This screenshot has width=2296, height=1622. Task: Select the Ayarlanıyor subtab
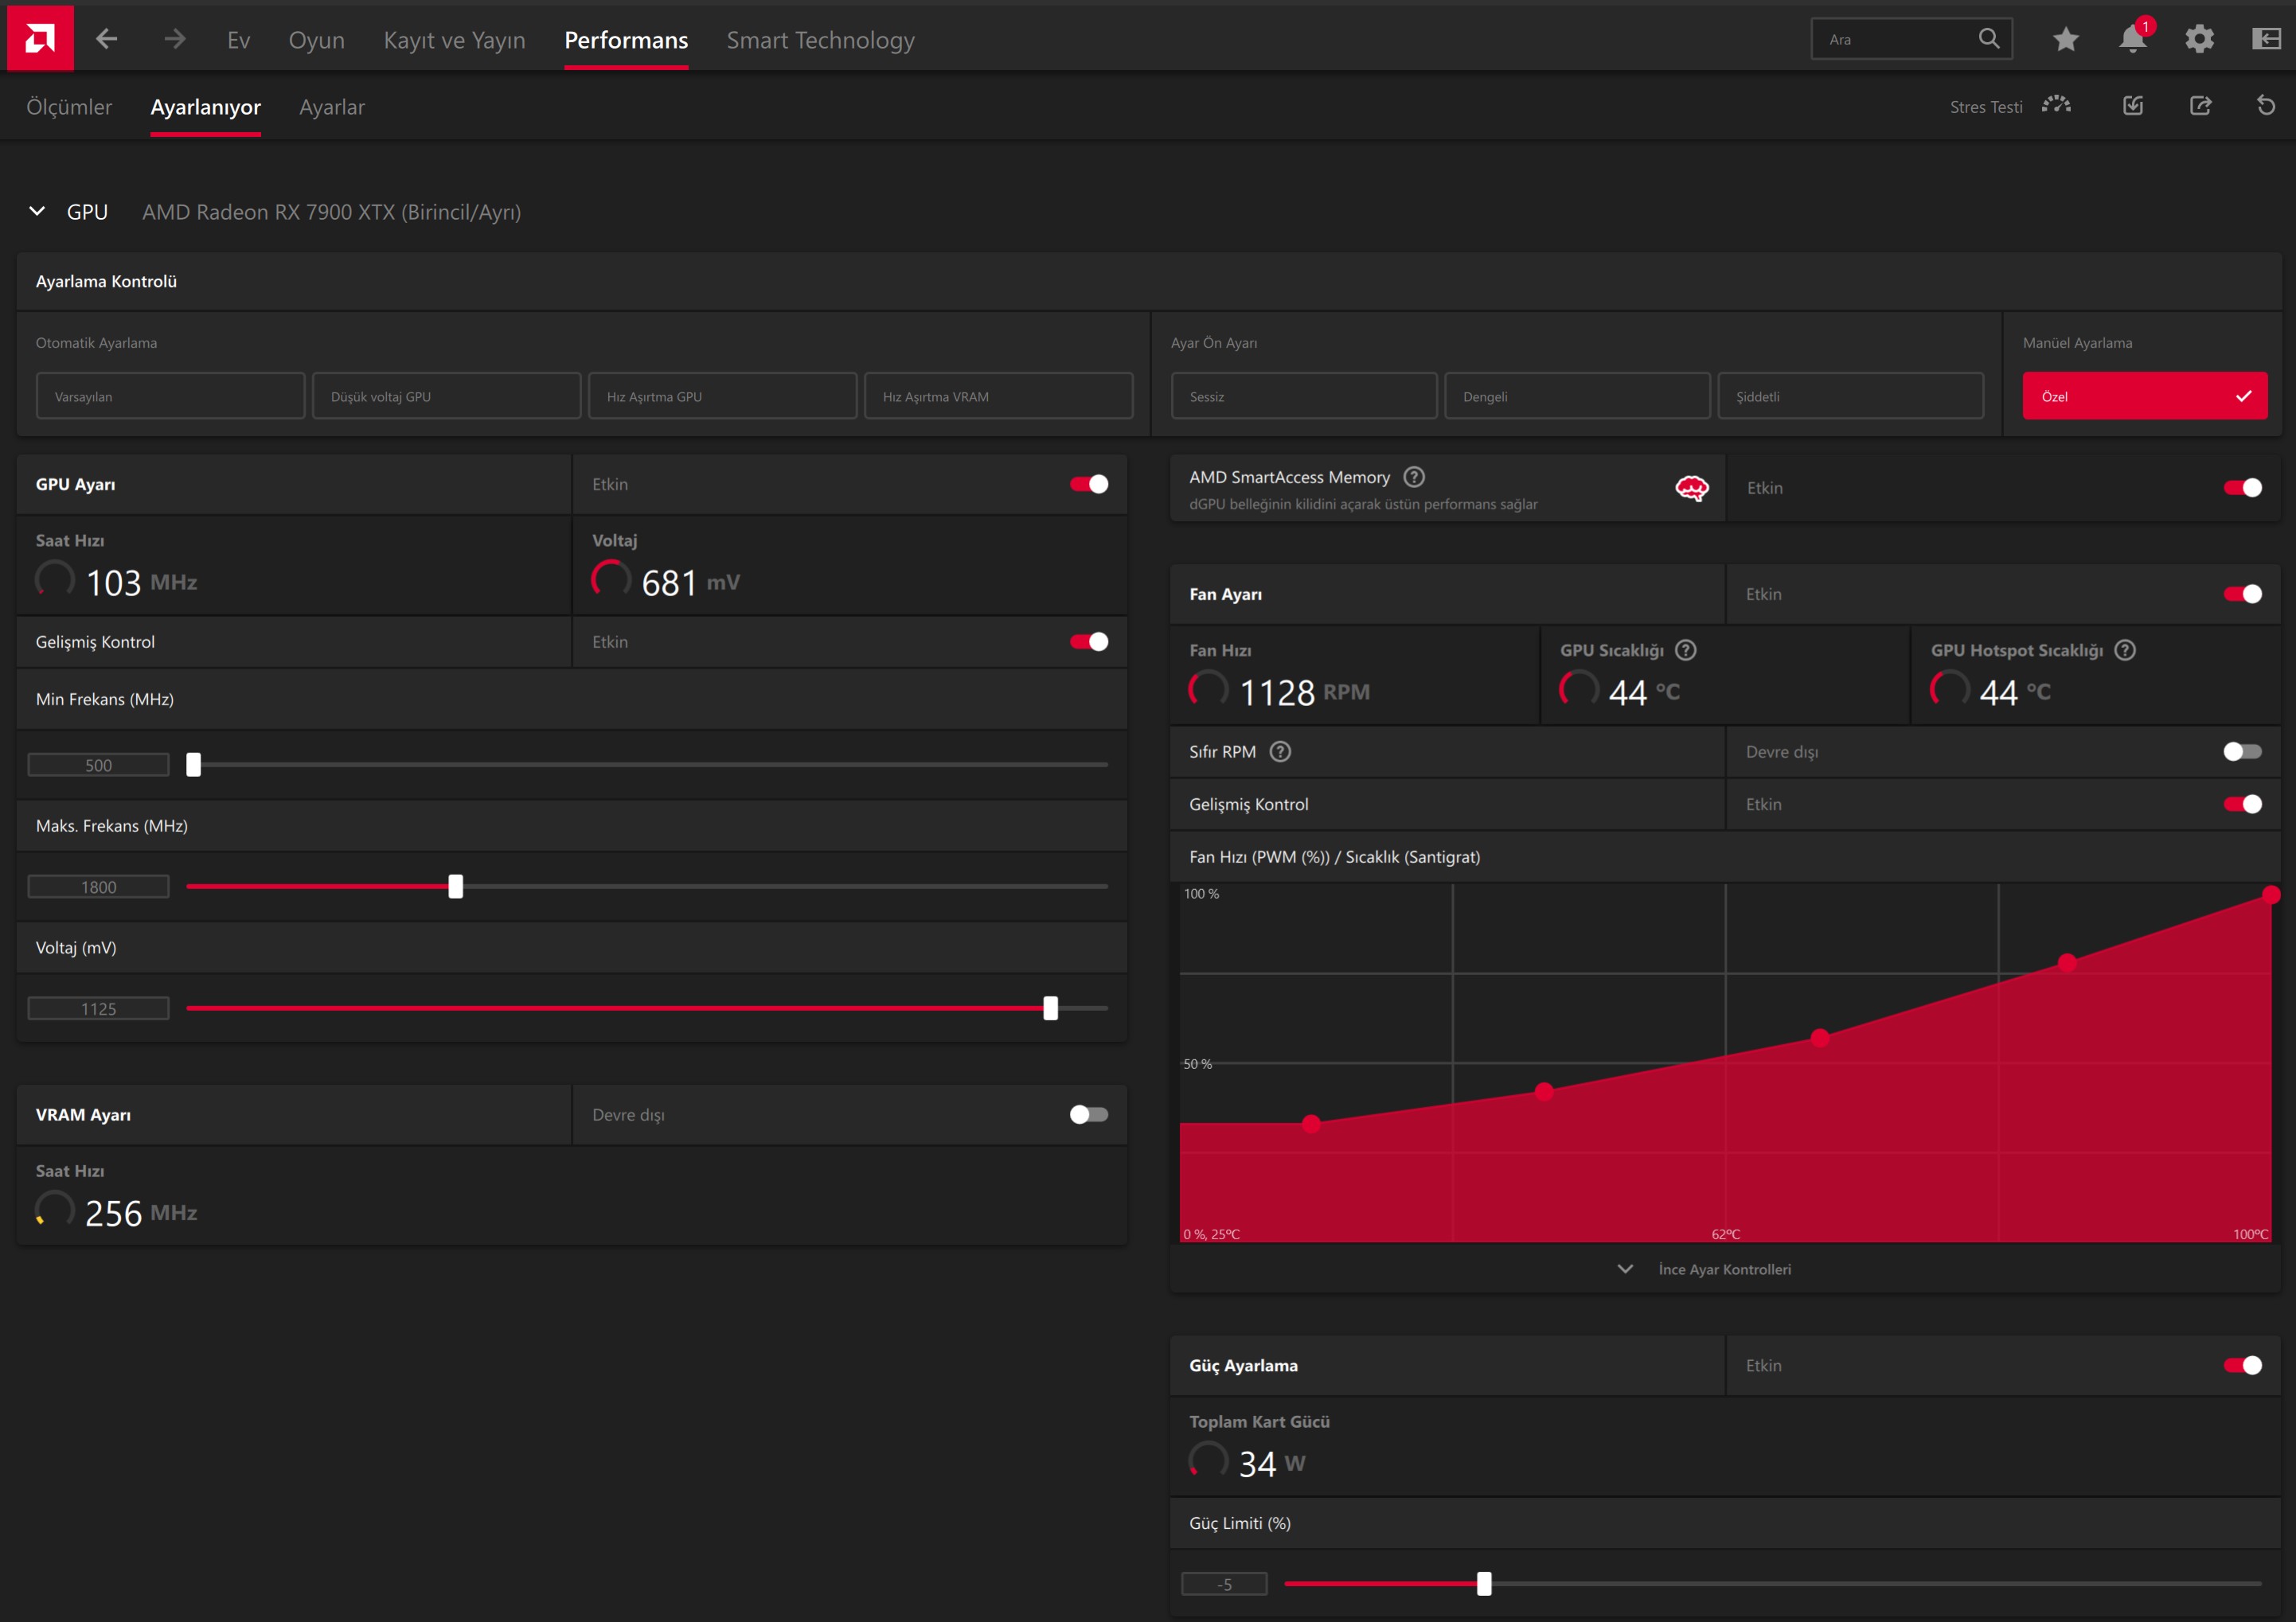[205, 107]
